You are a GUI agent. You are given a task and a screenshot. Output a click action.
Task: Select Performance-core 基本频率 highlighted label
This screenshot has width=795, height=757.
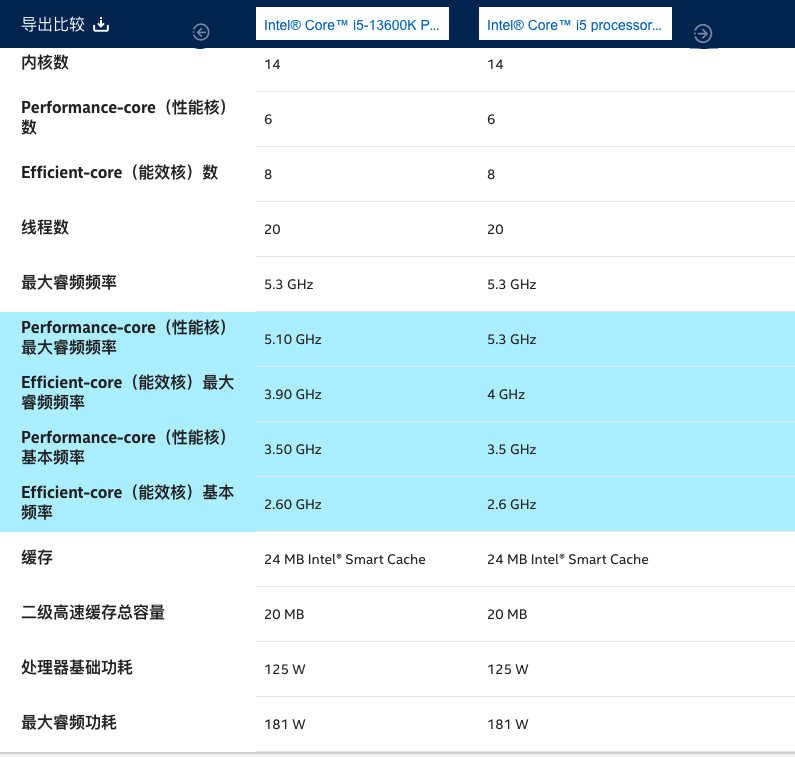coord(124,447)
